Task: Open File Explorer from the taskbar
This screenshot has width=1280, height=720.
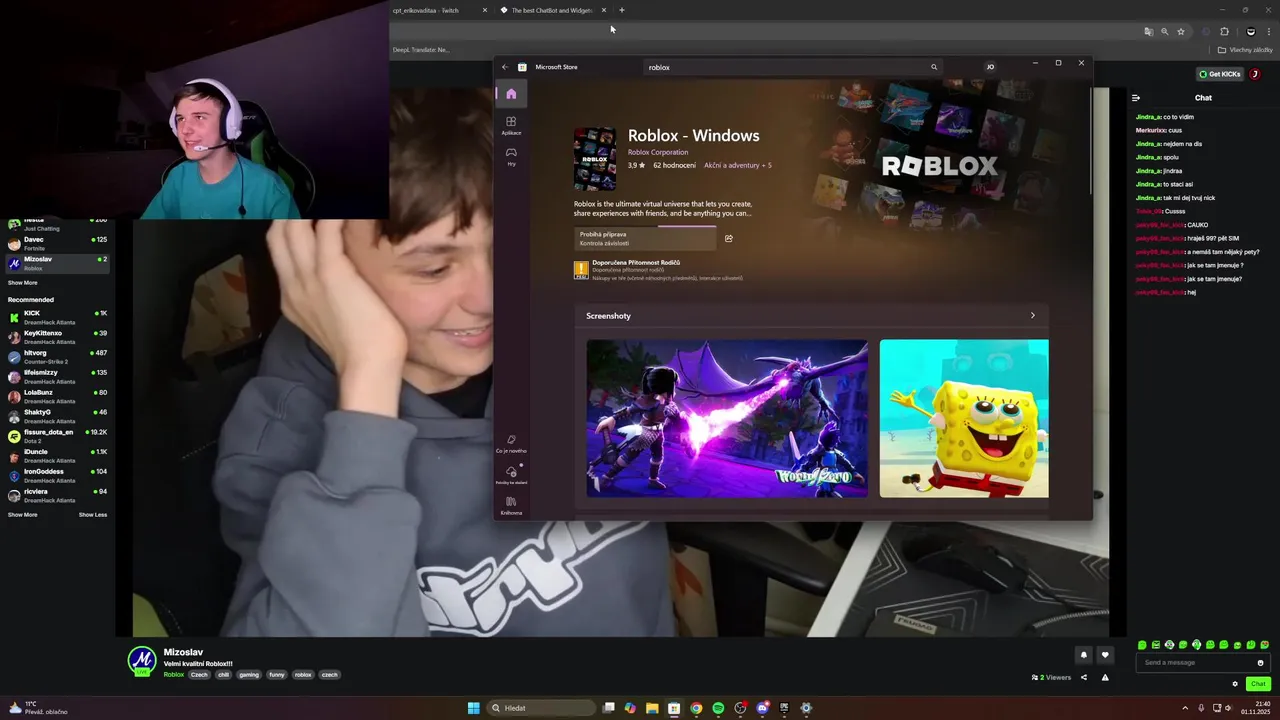Action: [652, 708]
